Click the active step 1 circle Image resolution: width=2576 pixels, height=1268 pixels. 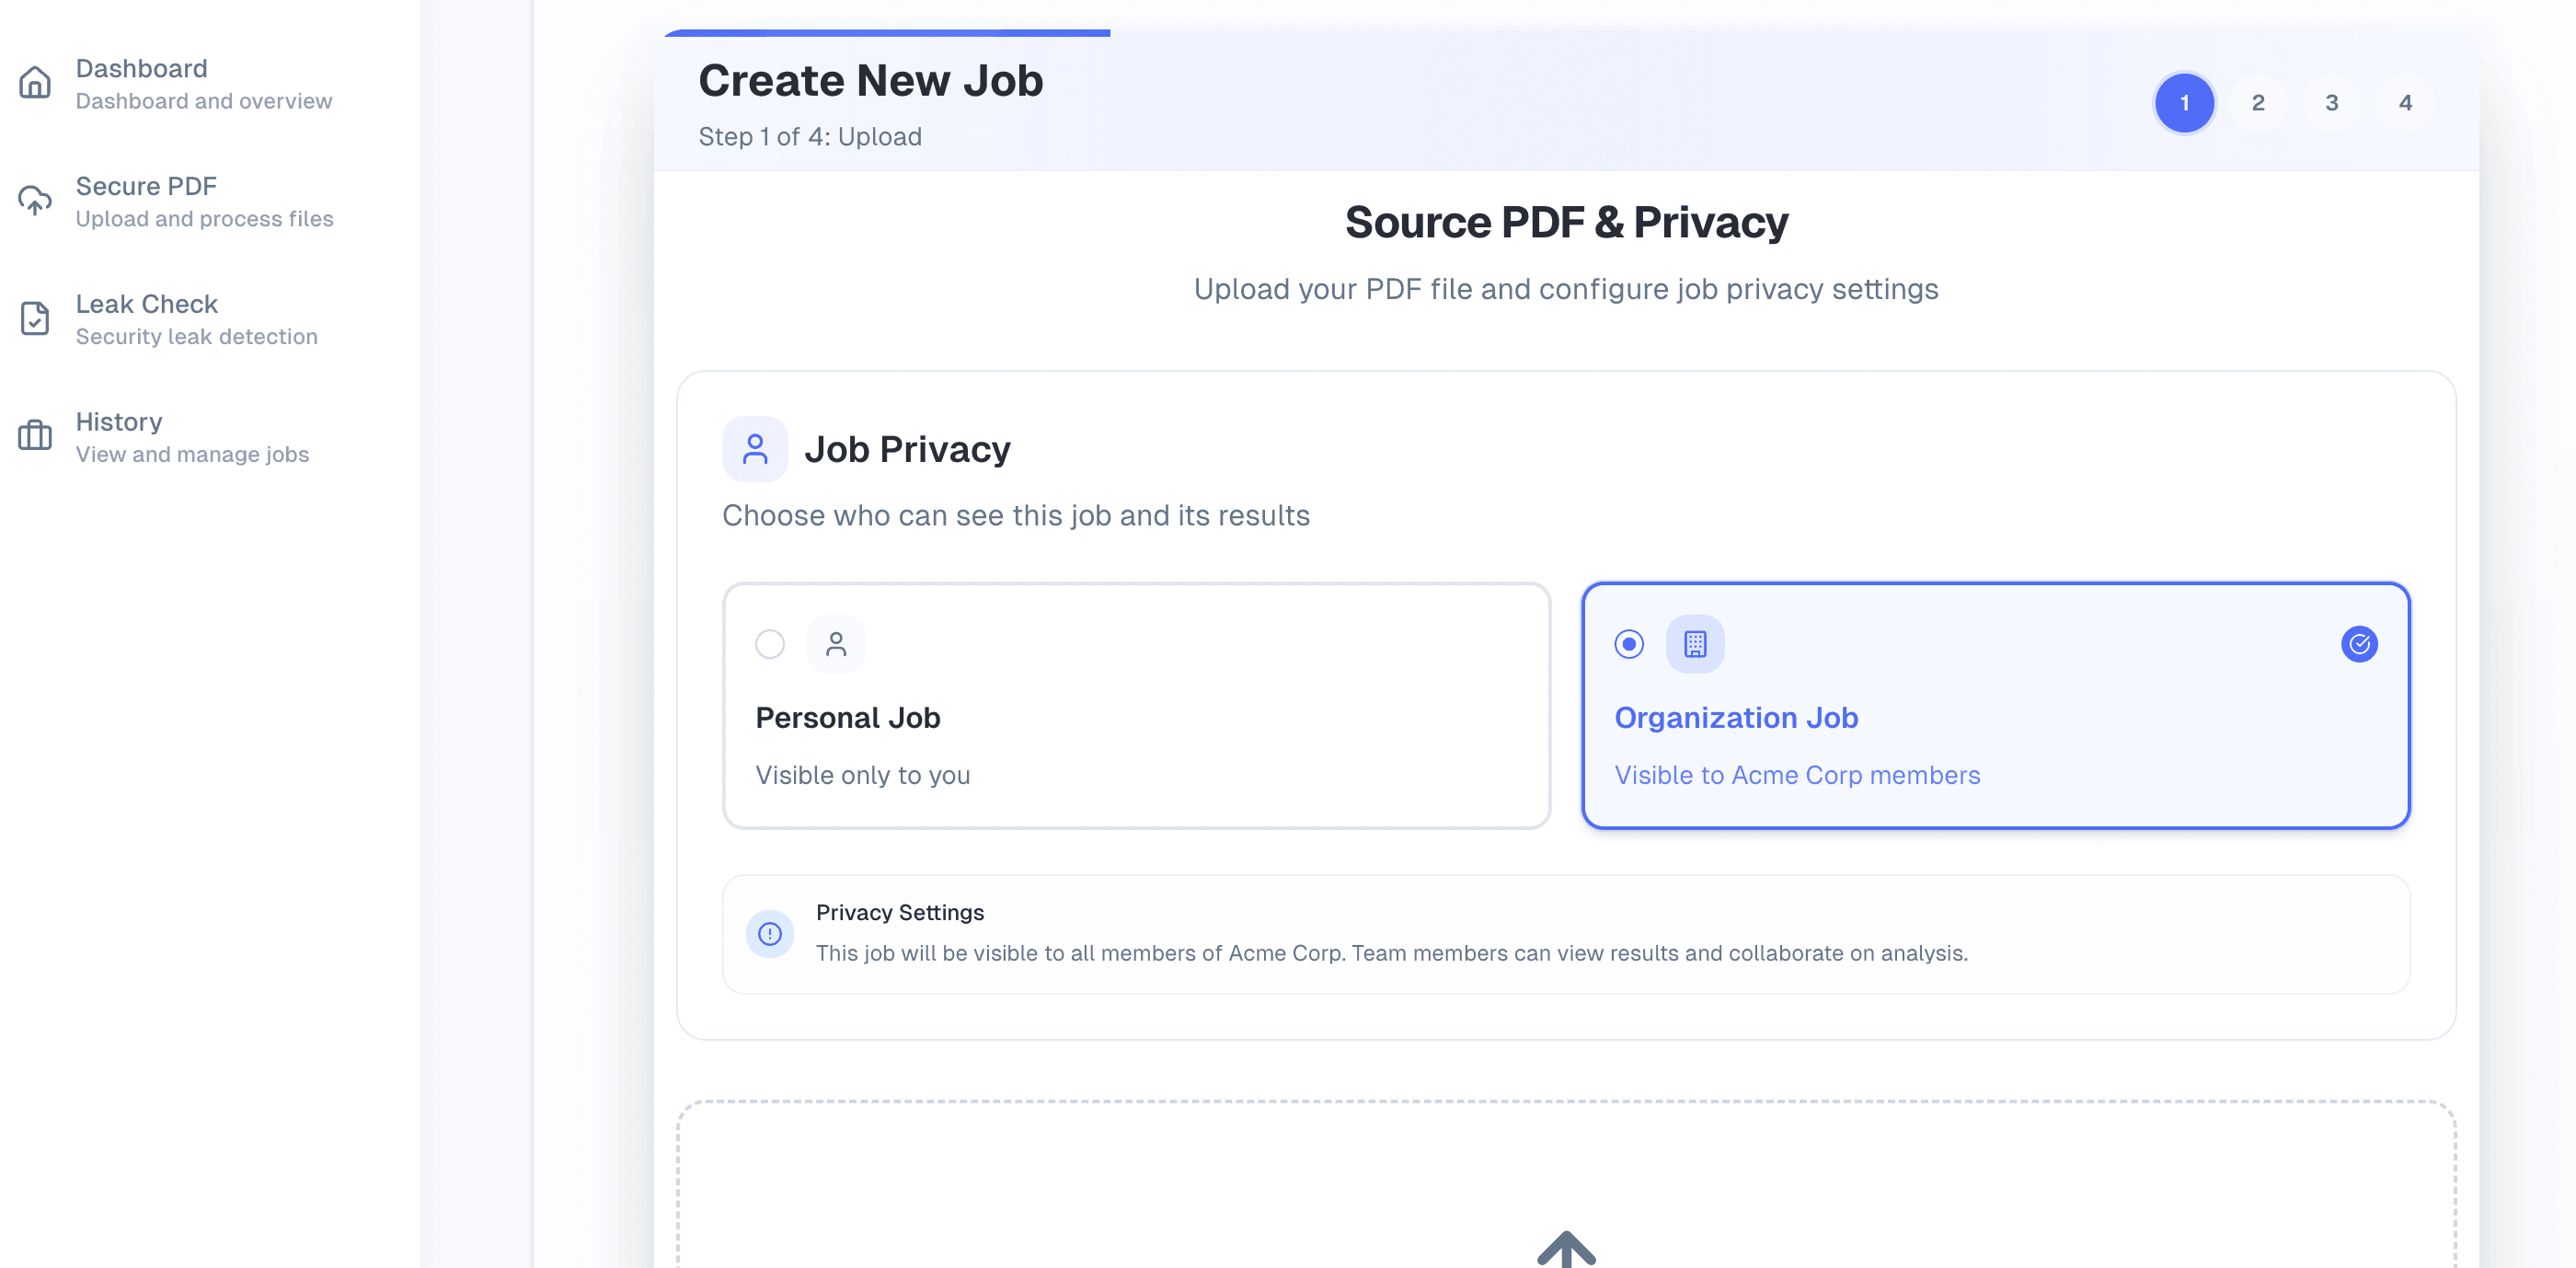coord(2184,103)
